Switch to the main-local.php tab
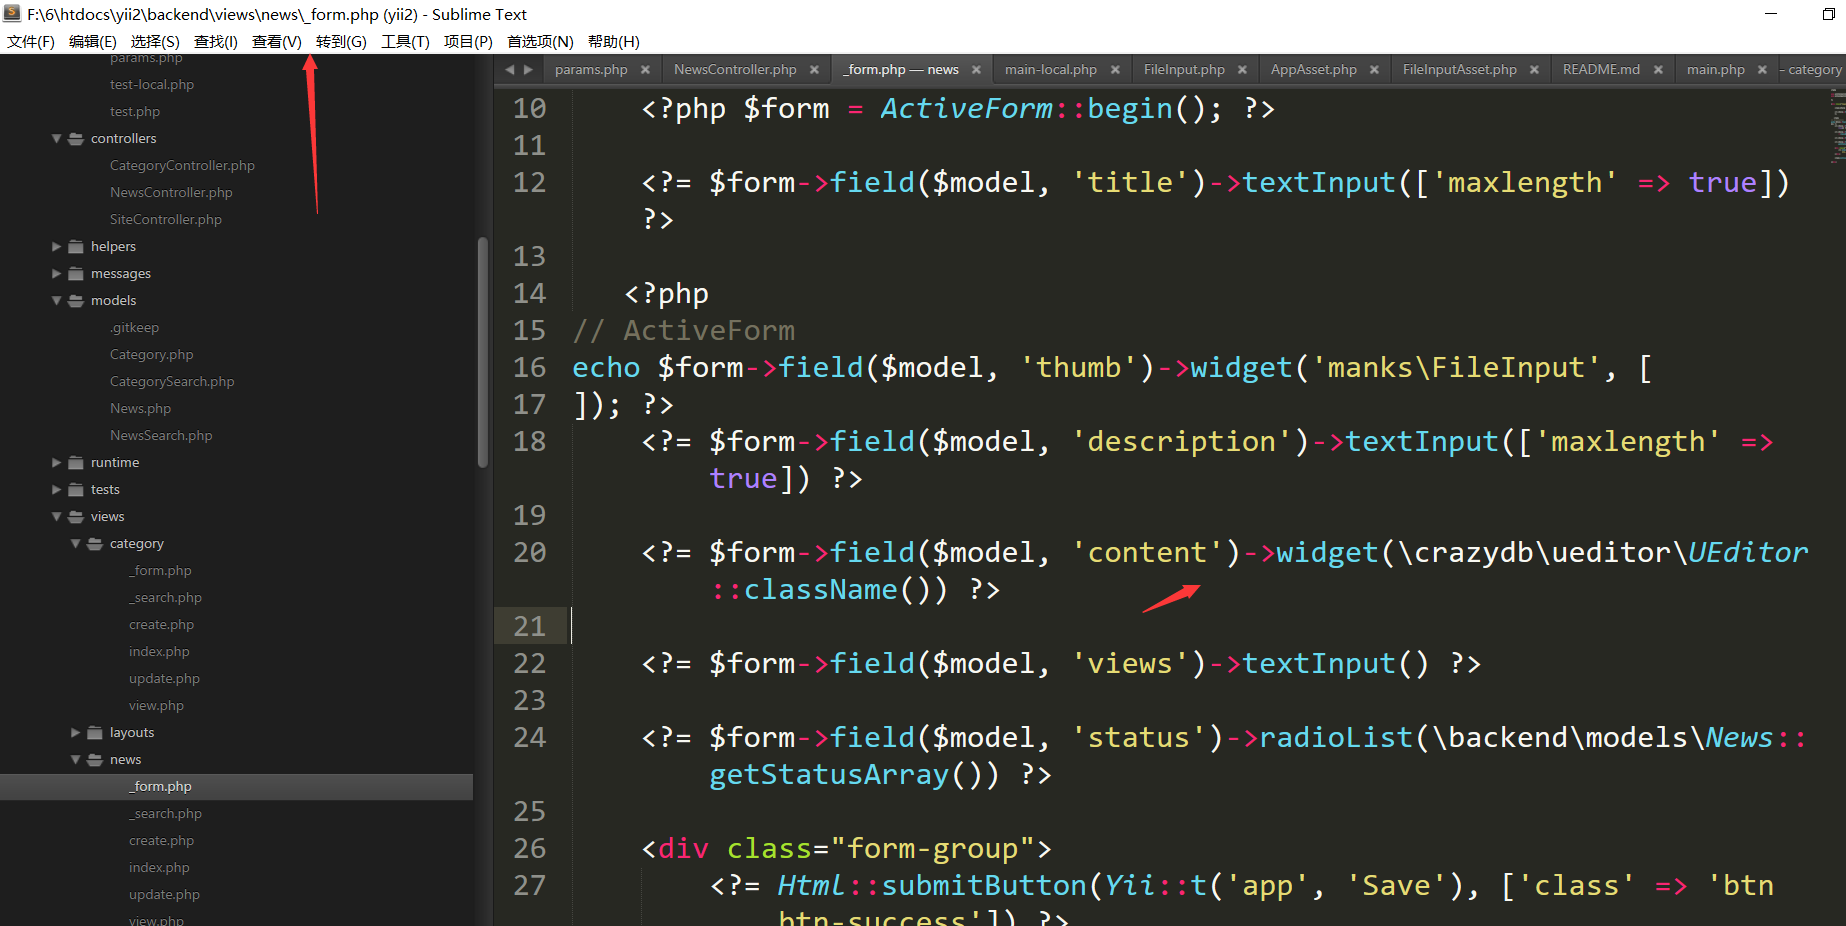Viewport: 1846px width, 926px height. pyautogui.click(x=1051, y=70)
